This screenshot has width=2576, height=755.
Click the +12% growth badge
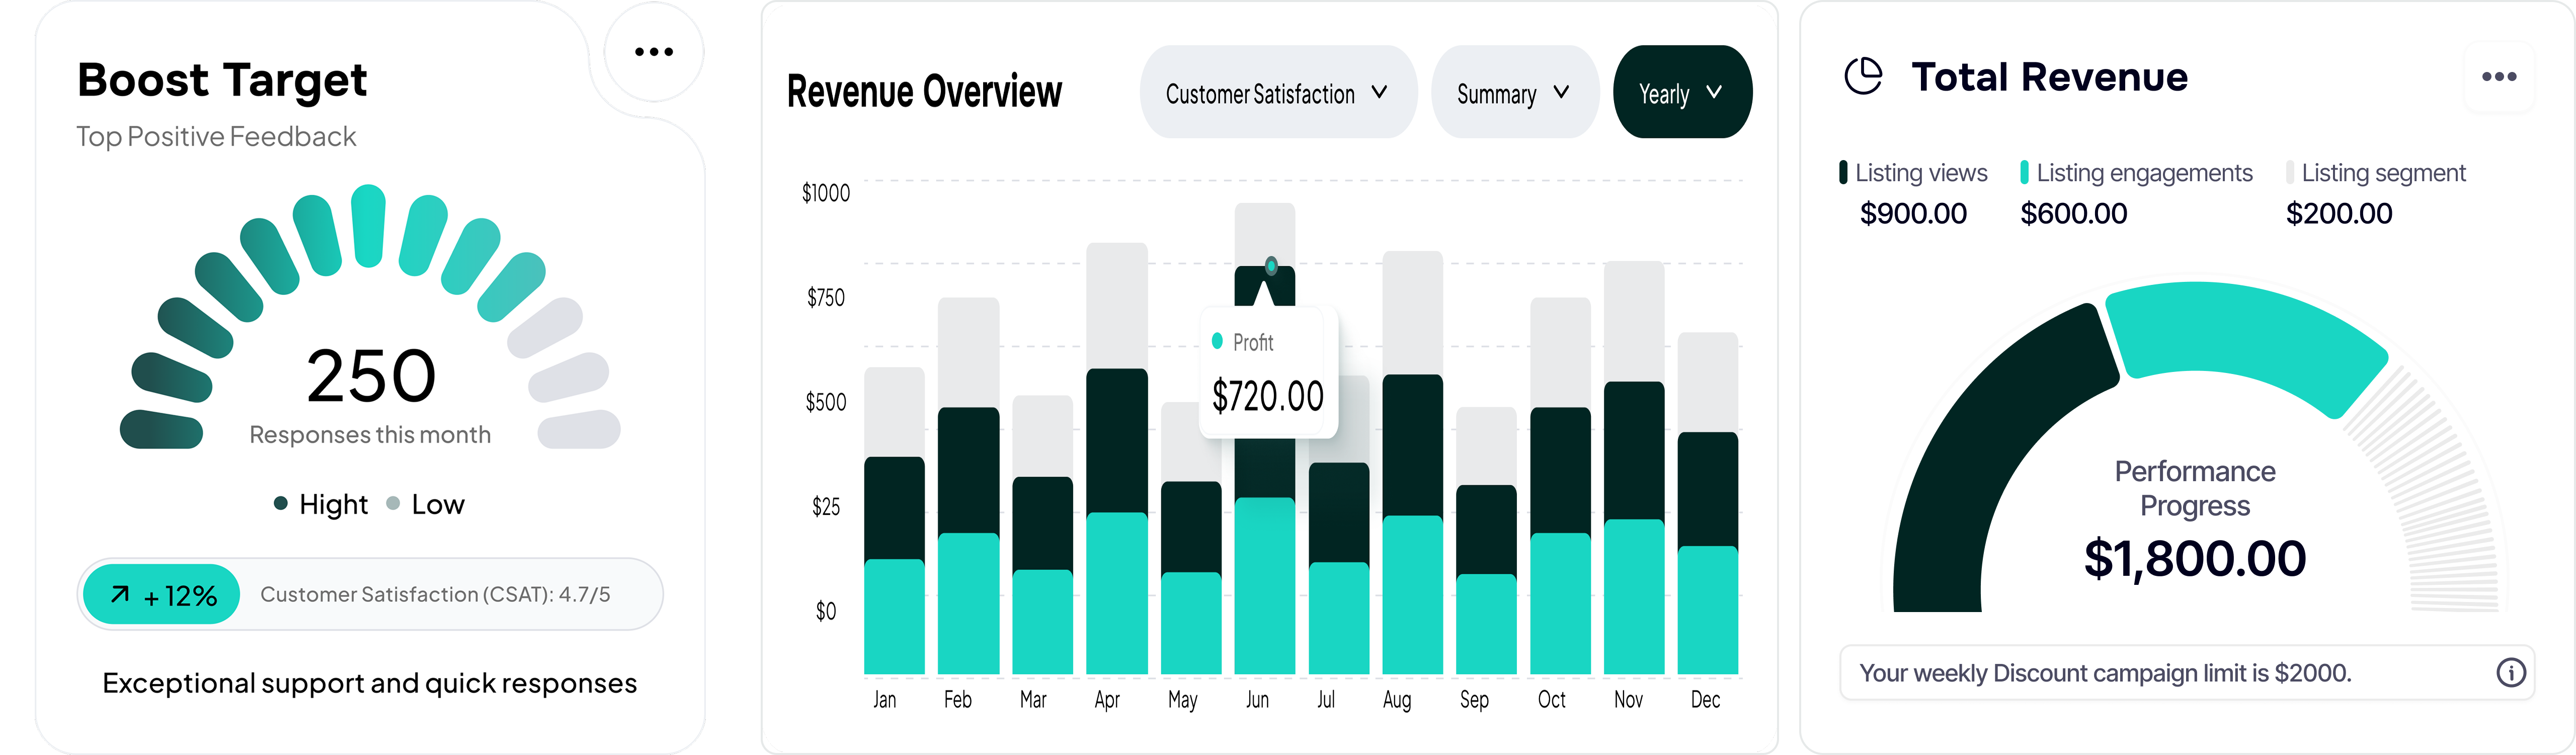pyautogui.click(x=162, y=595)
